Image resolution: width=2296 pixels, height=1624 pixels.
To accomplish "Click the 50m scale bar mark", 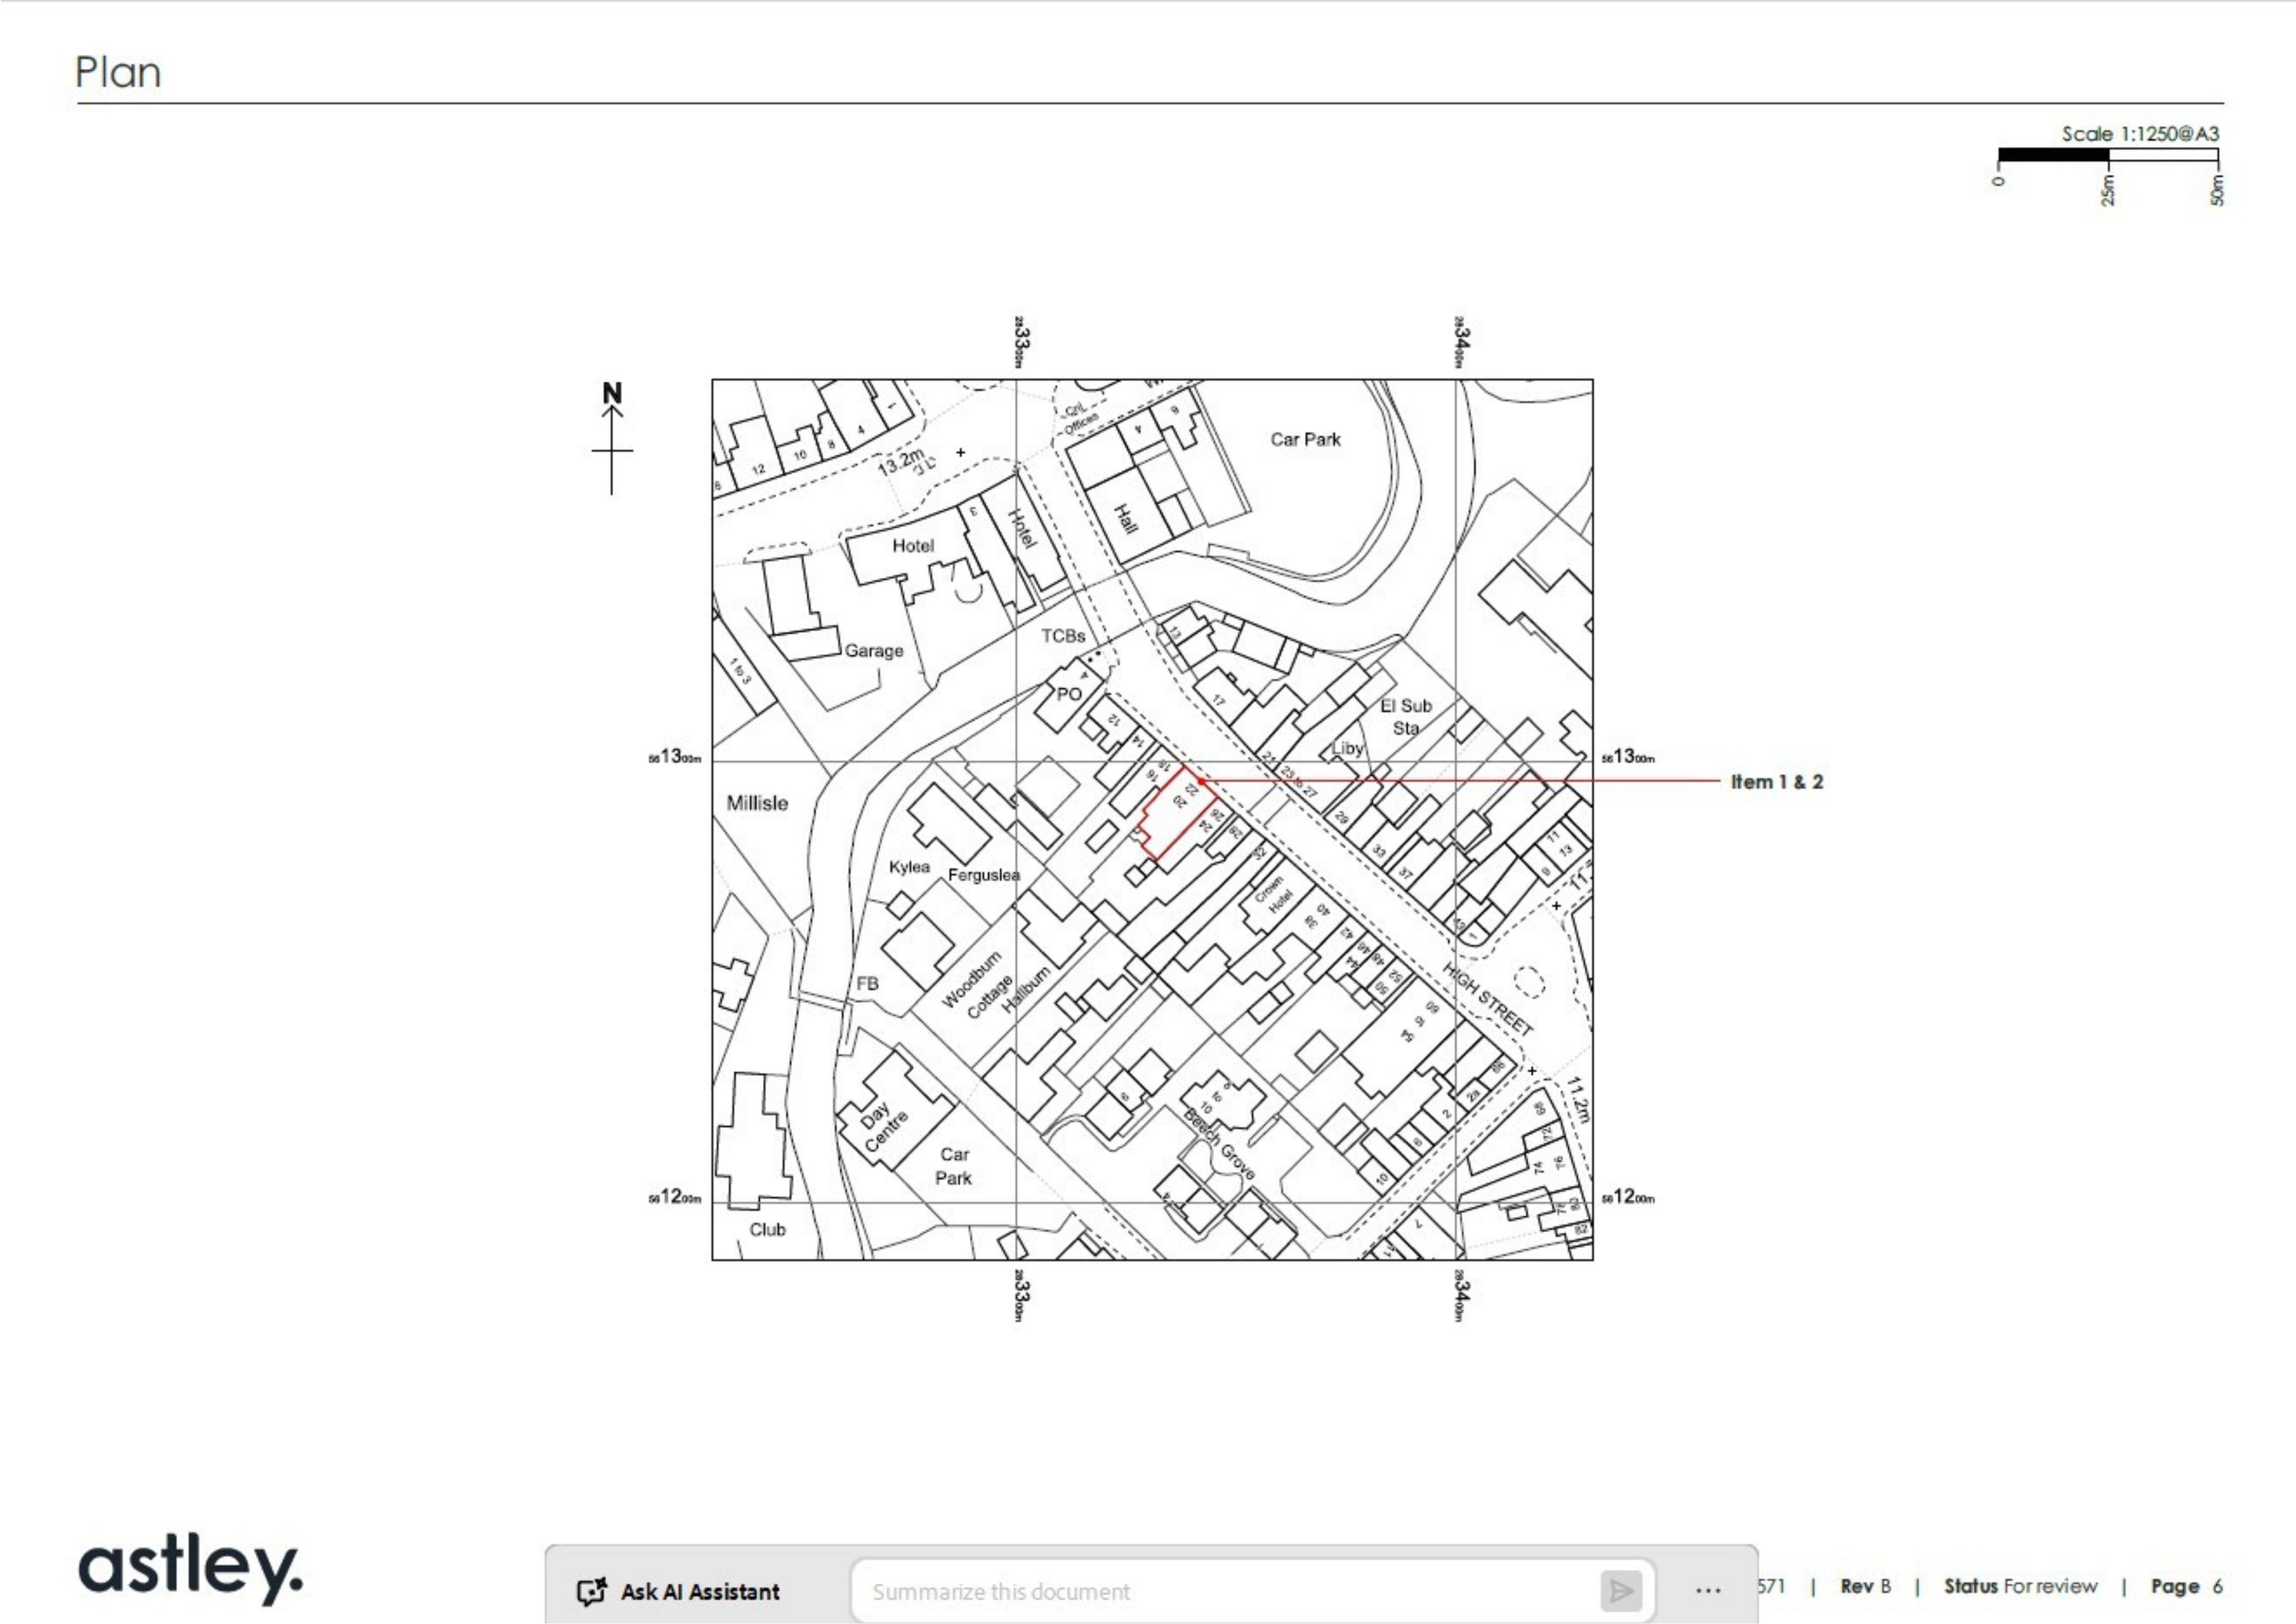I will click(2217, 190).
